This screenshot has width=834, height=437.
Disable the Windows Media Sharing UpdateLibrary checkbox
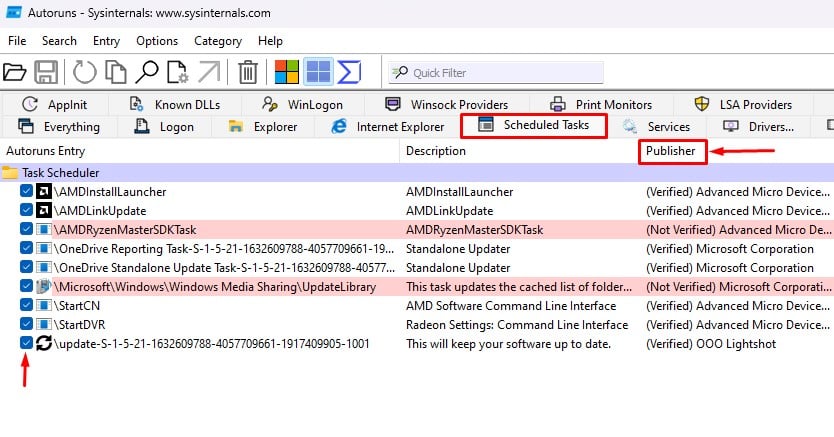point(26,286)
